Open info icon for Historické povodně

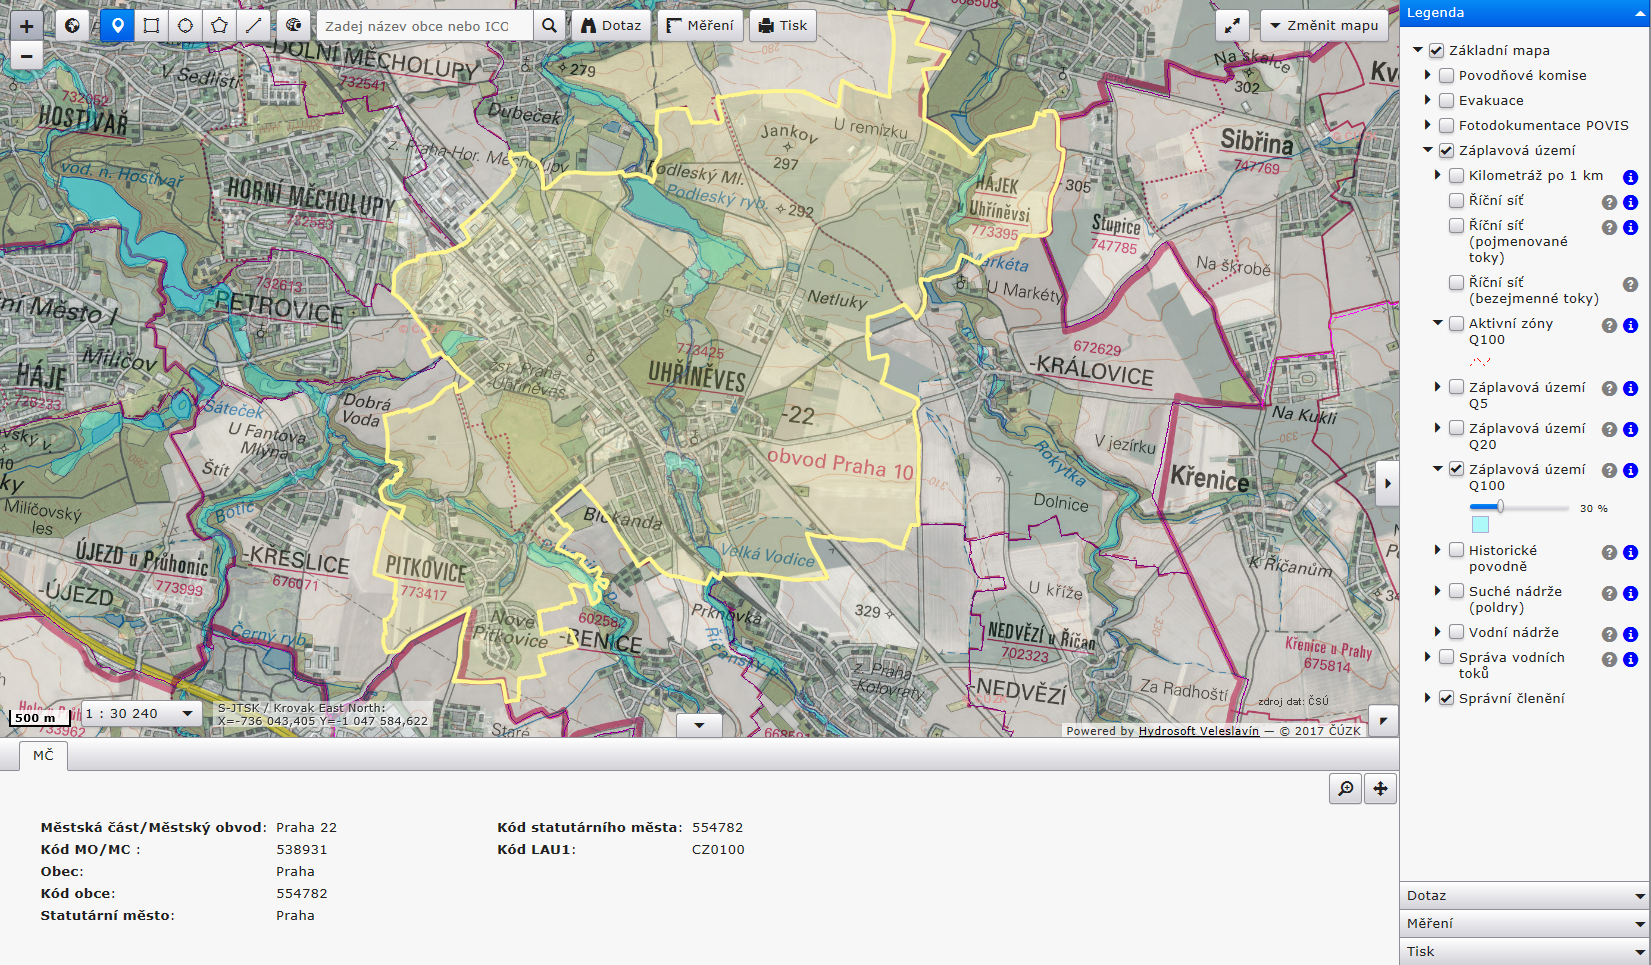coord(1630,552)
